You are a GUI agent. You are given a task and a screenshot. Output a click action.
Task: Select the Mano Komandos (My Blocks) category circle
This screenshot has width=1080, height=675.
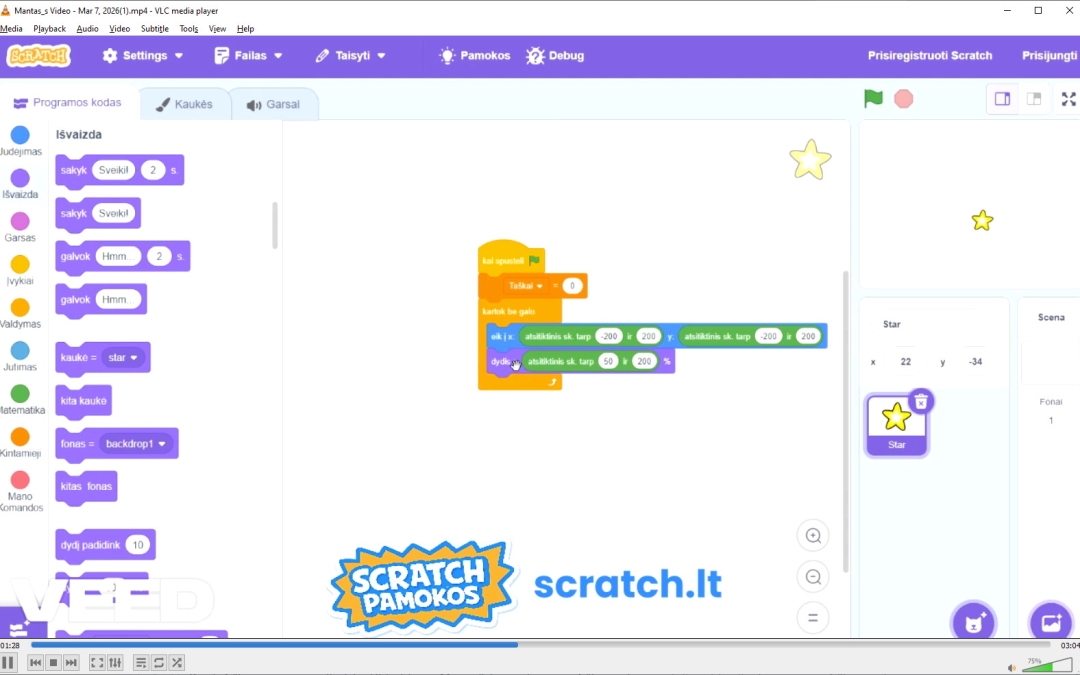tap(20, 479)
